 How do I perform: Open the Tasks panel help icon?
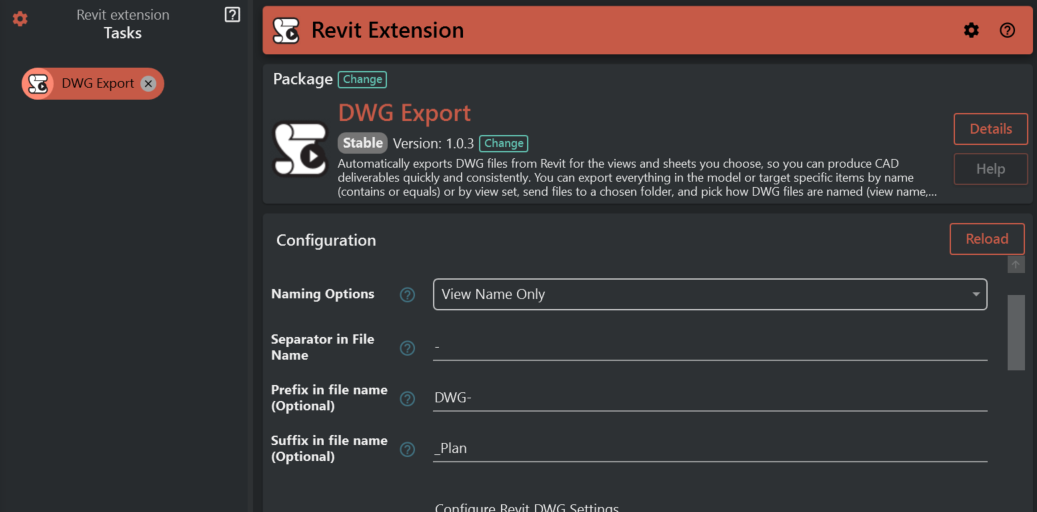[232, 15]
